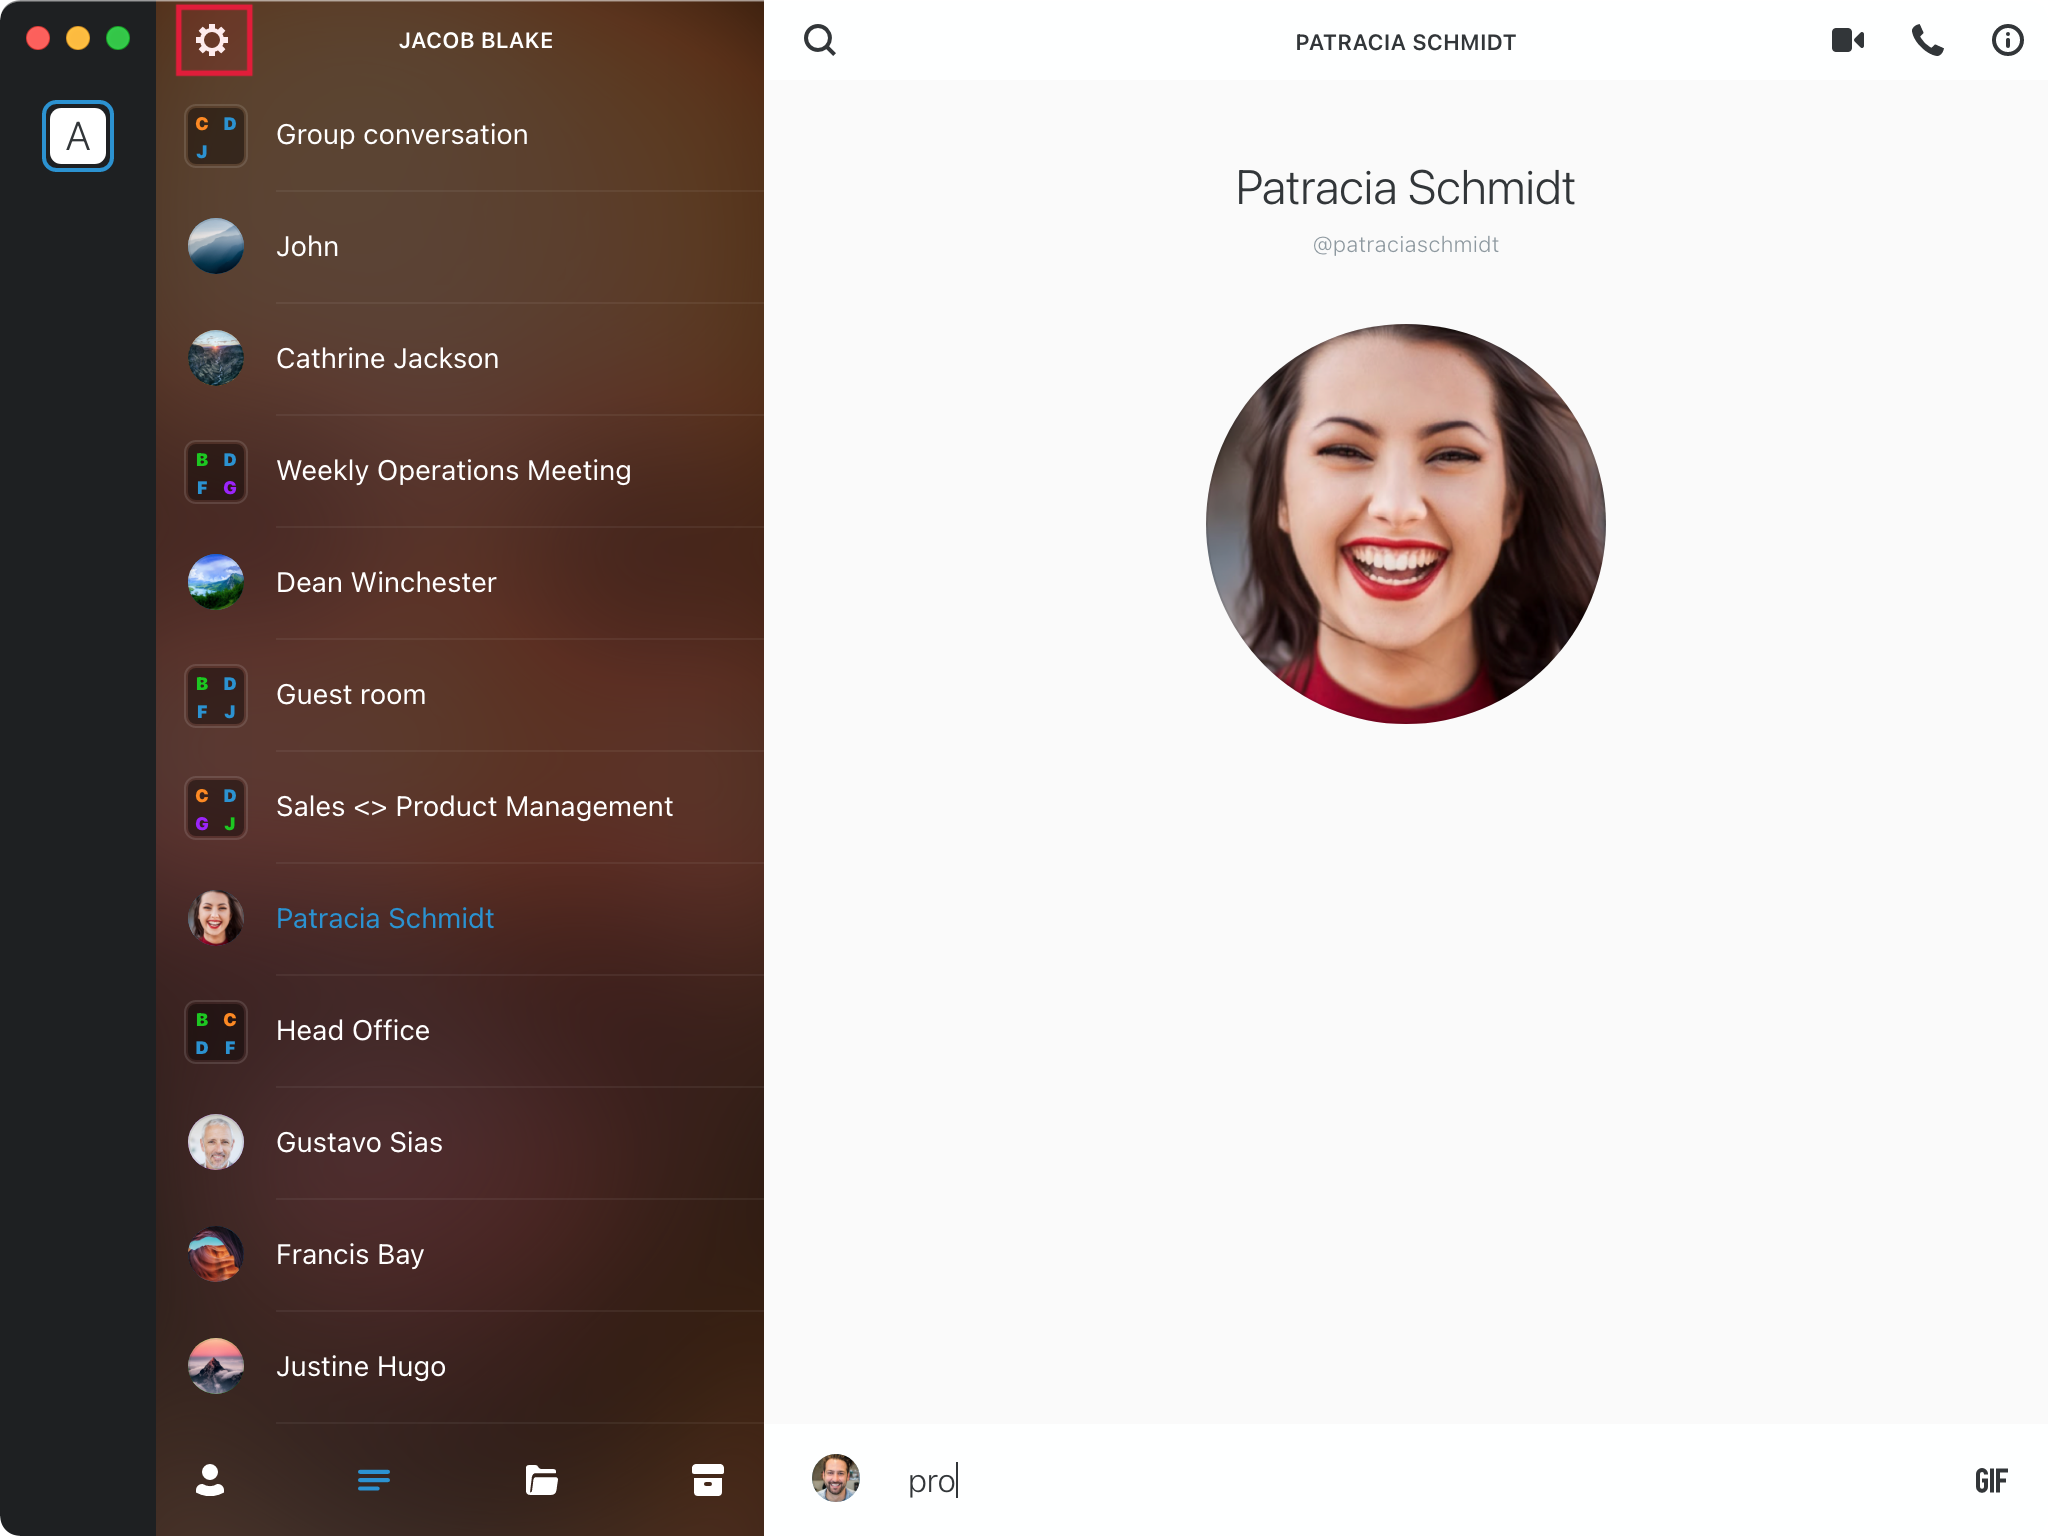2048x1536 pixels.
Task: Start a video call with Patracia
Action: tap(1848, 40)
